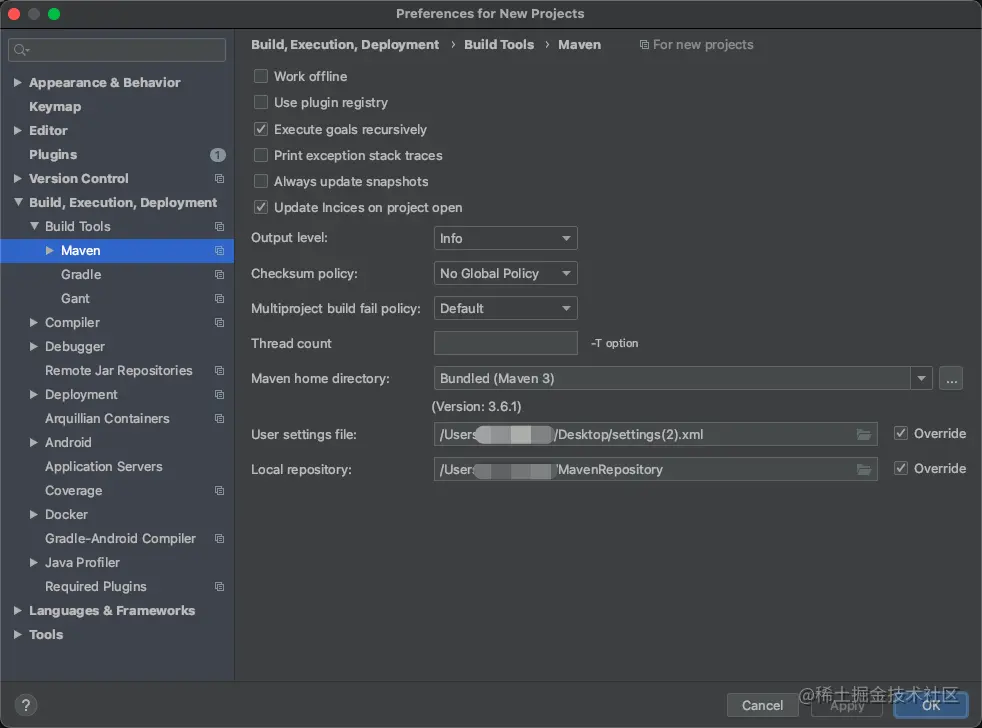The width and height of the screenshot is (982, 728).
Task: Collapse Build, Execution, Deployment section
Action: click(x=18, y=202)
